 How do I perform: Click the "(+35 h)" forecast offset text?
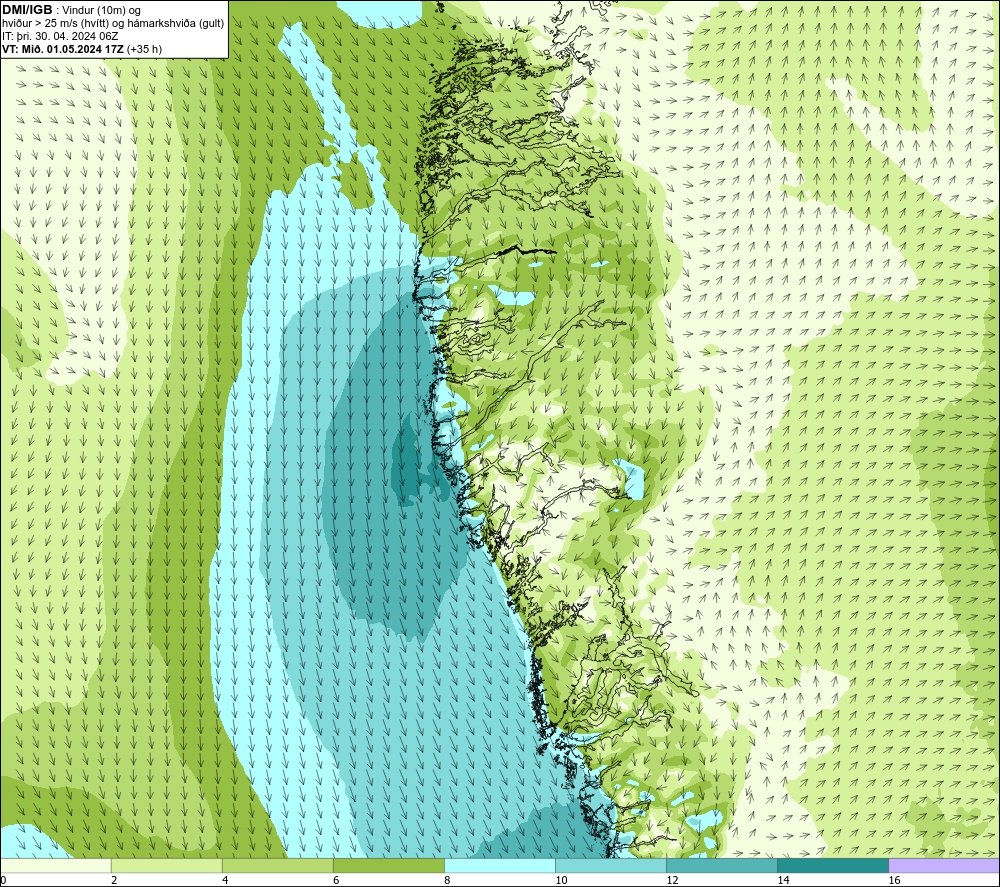point(144,49)
